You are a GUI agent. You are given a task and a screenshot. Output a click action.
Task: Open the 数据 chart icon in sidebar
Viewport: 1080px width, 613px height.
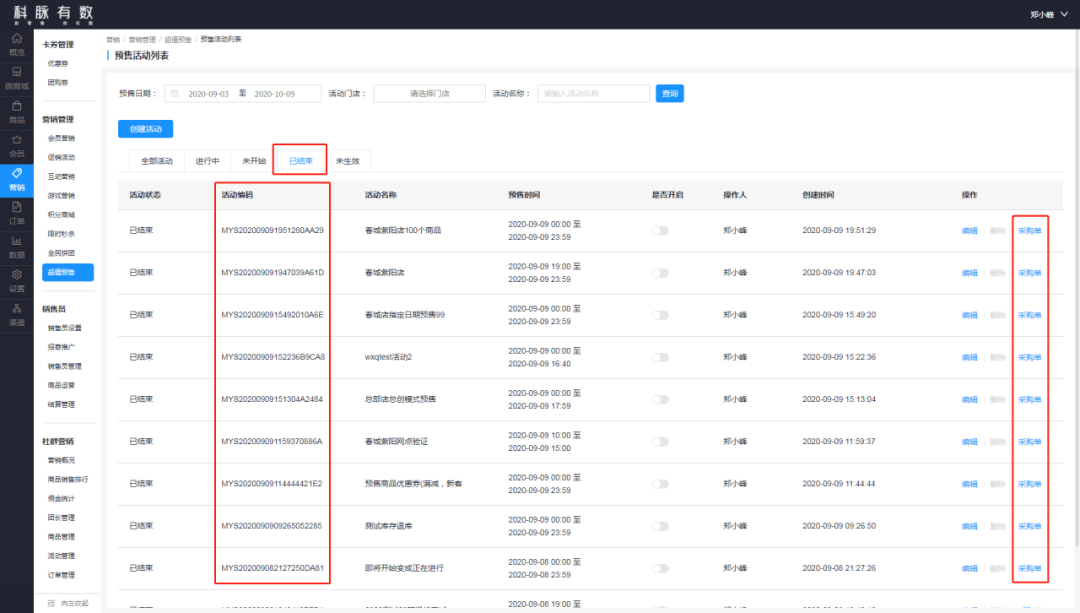click(x=17, y=241)
